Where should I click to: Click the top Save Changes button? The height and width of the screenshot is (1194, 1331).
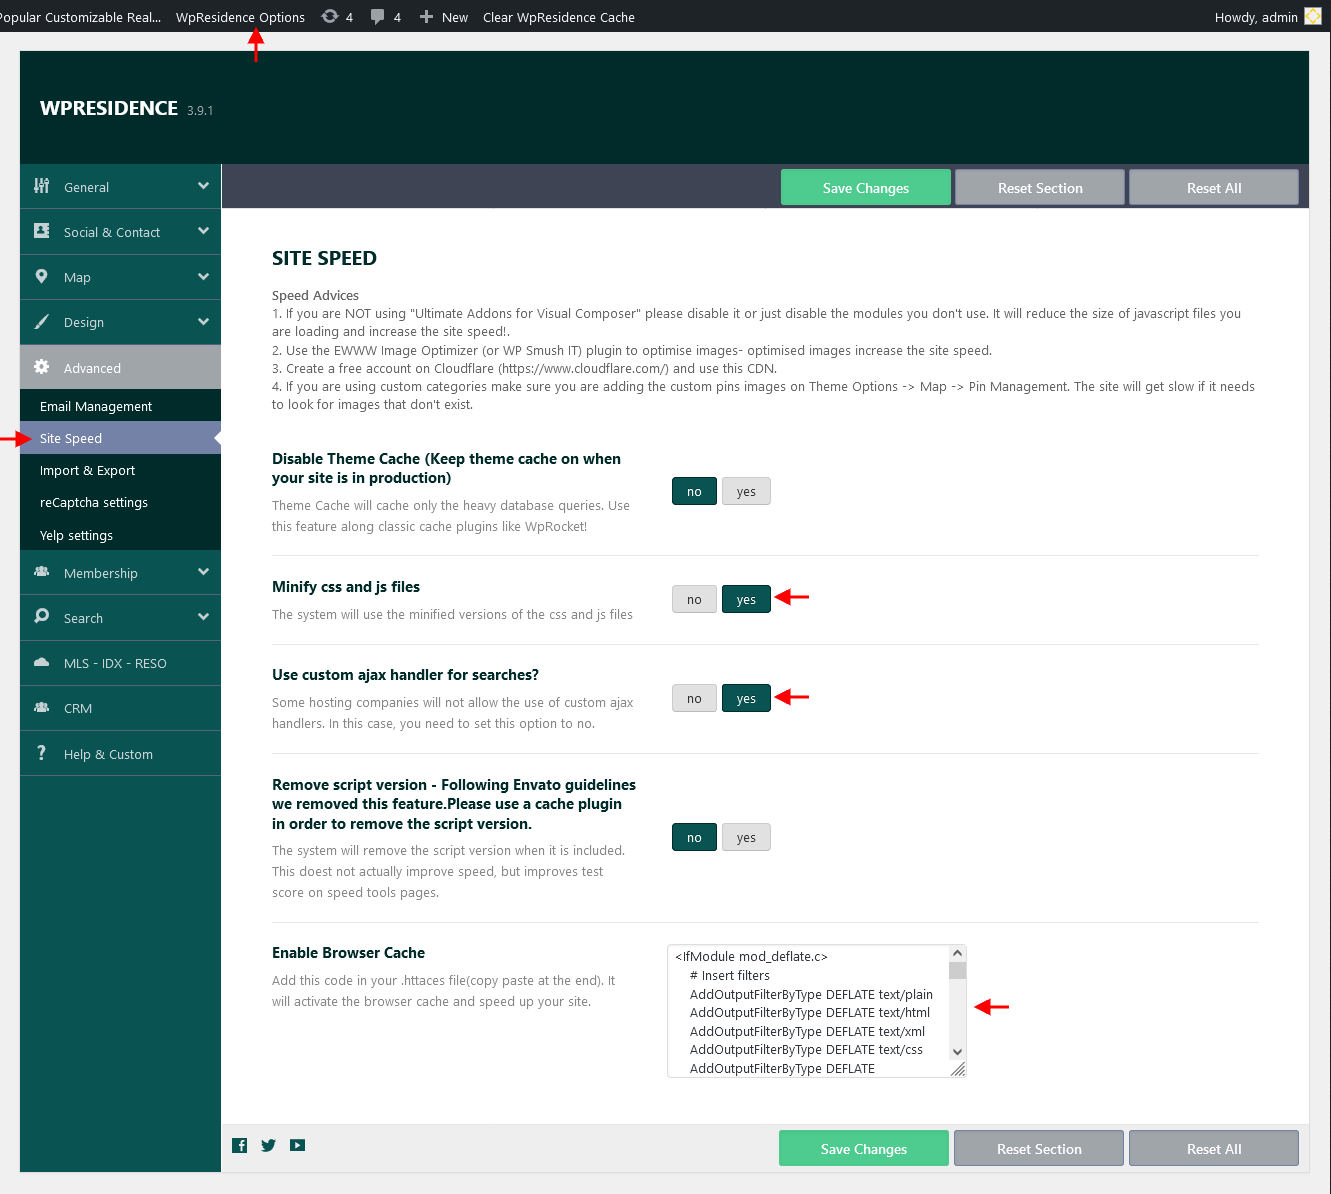tap(866, 187)
